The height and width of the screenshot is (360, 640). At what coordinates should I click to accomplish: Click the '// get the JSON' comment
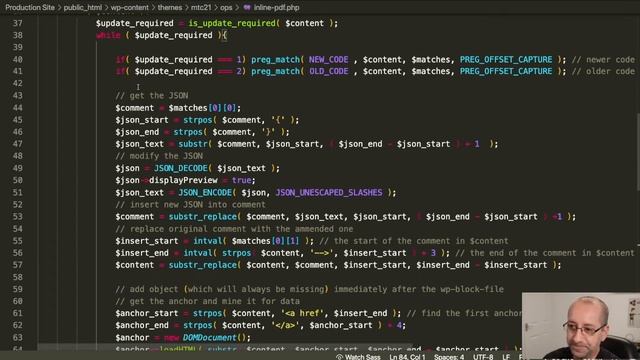point(151,96)
